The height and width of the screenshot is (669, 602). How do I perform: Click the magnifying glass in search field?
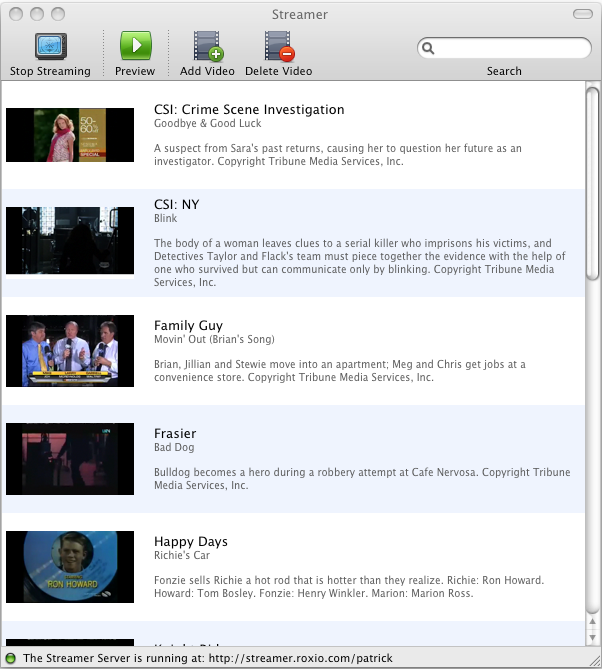point(428,48)
